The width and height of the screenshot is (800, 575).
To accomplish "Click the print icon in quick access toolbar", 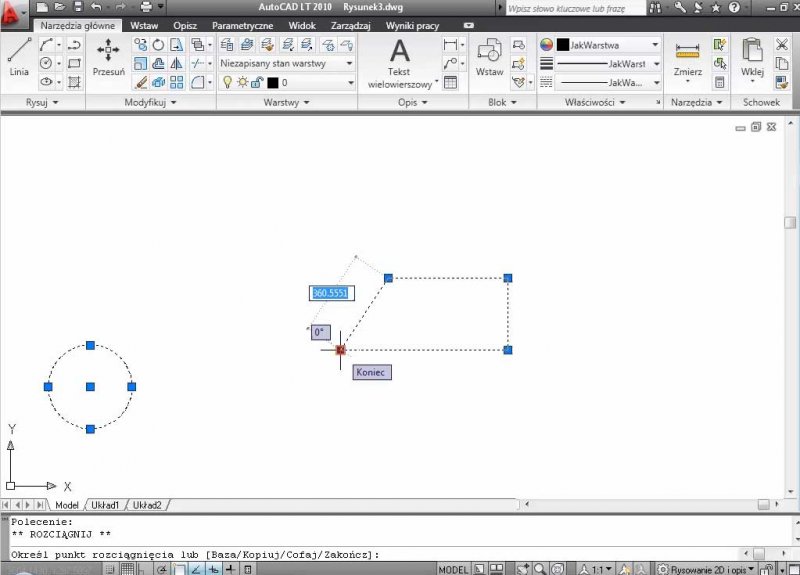I will pyautogui.click(x=146, y=7).
